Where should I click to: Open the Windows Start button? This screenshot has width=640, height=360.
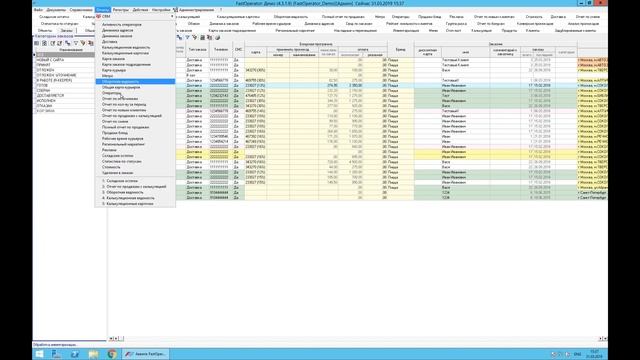coord(40,354)
